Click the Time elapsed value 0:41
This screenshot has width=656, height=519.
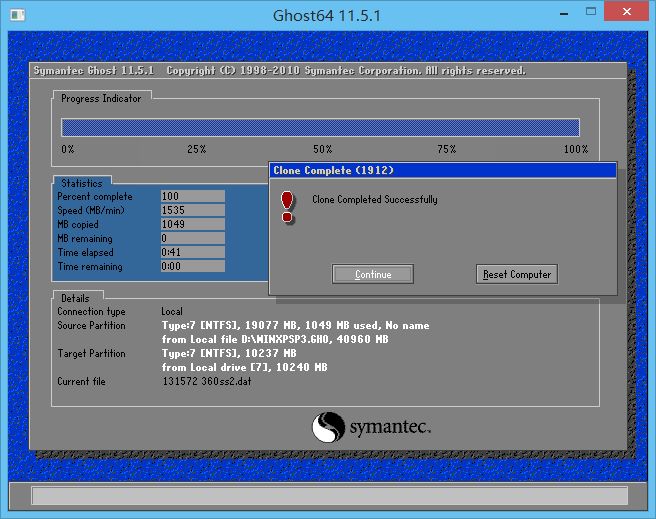click(192, 253)
